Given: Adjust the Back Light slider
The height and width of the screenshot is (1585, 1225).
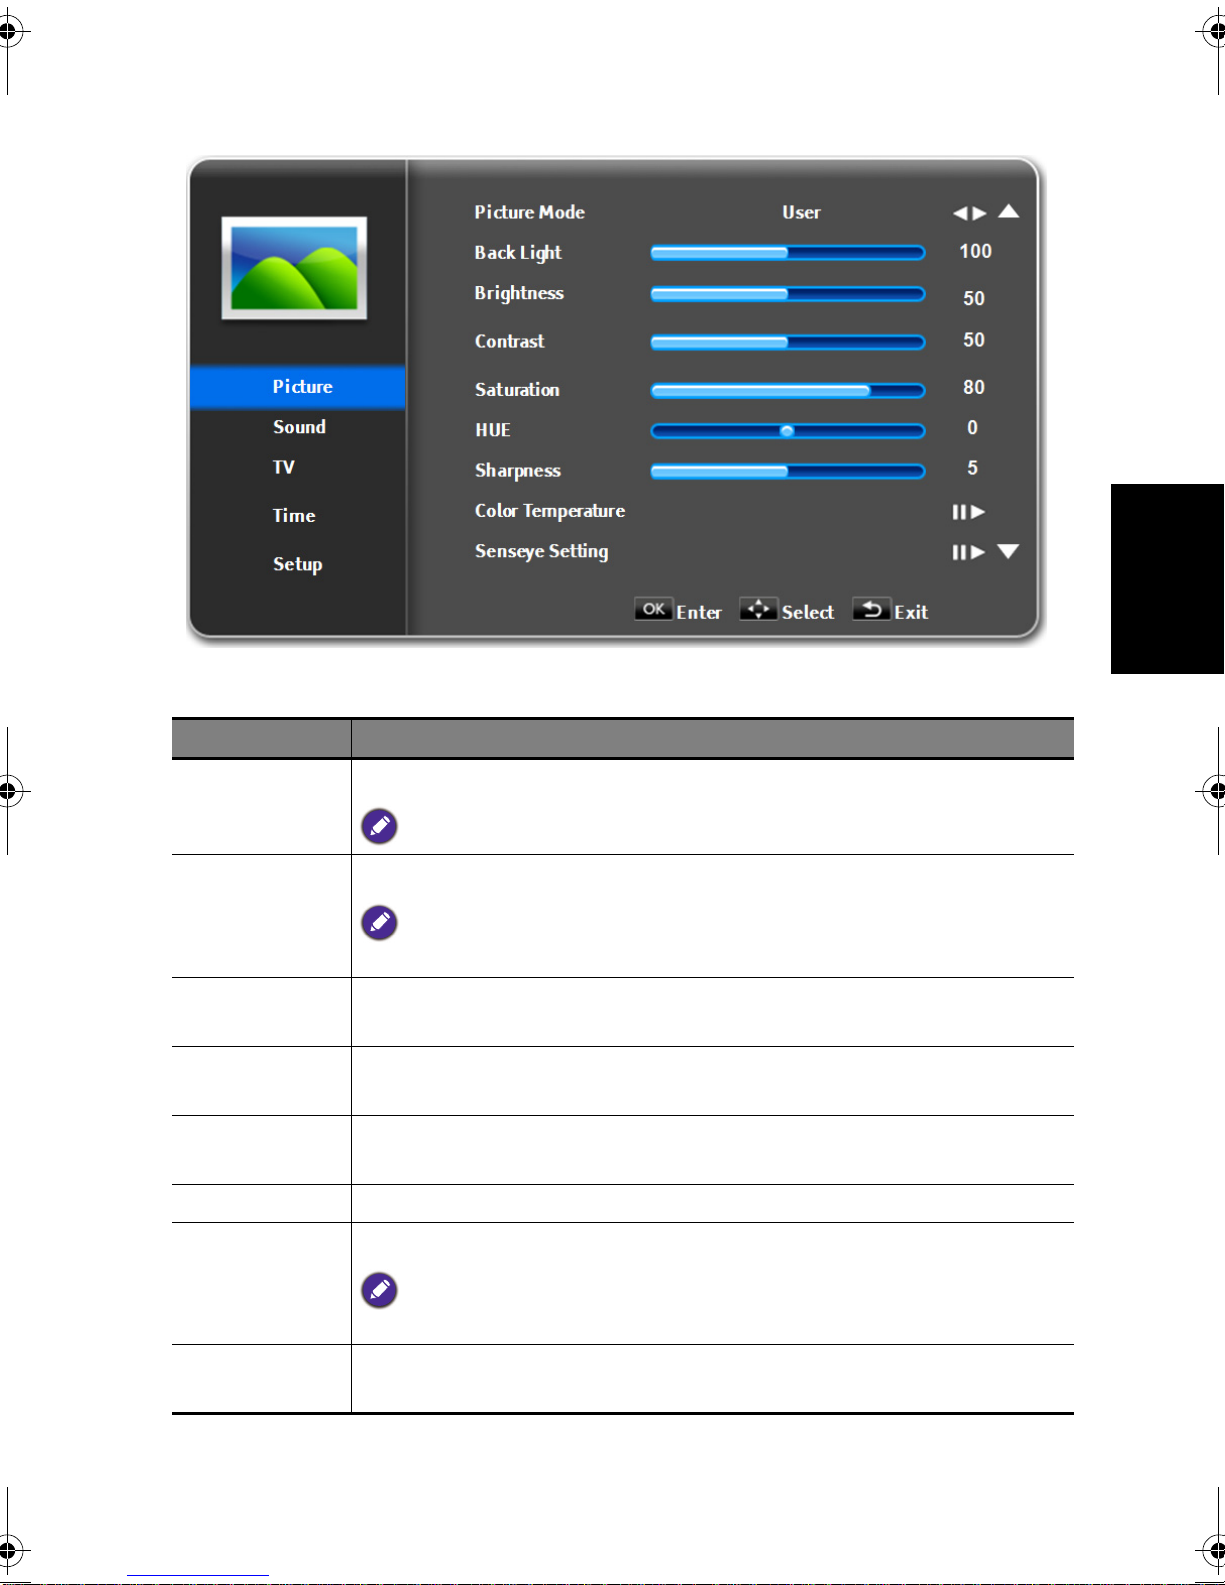Looking at the screenshot, I should tap(788, 253).
